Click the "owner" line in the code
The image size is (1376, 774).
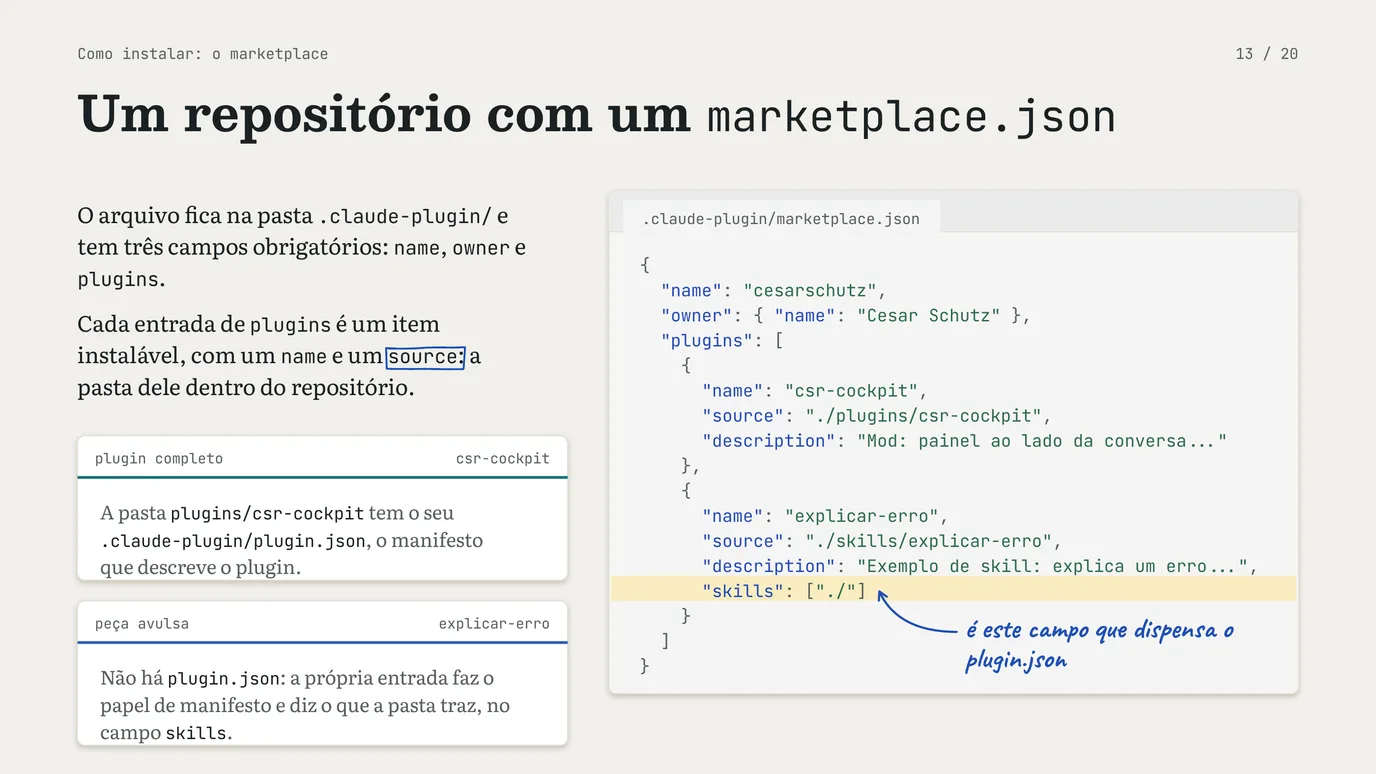tap(845, 316)
